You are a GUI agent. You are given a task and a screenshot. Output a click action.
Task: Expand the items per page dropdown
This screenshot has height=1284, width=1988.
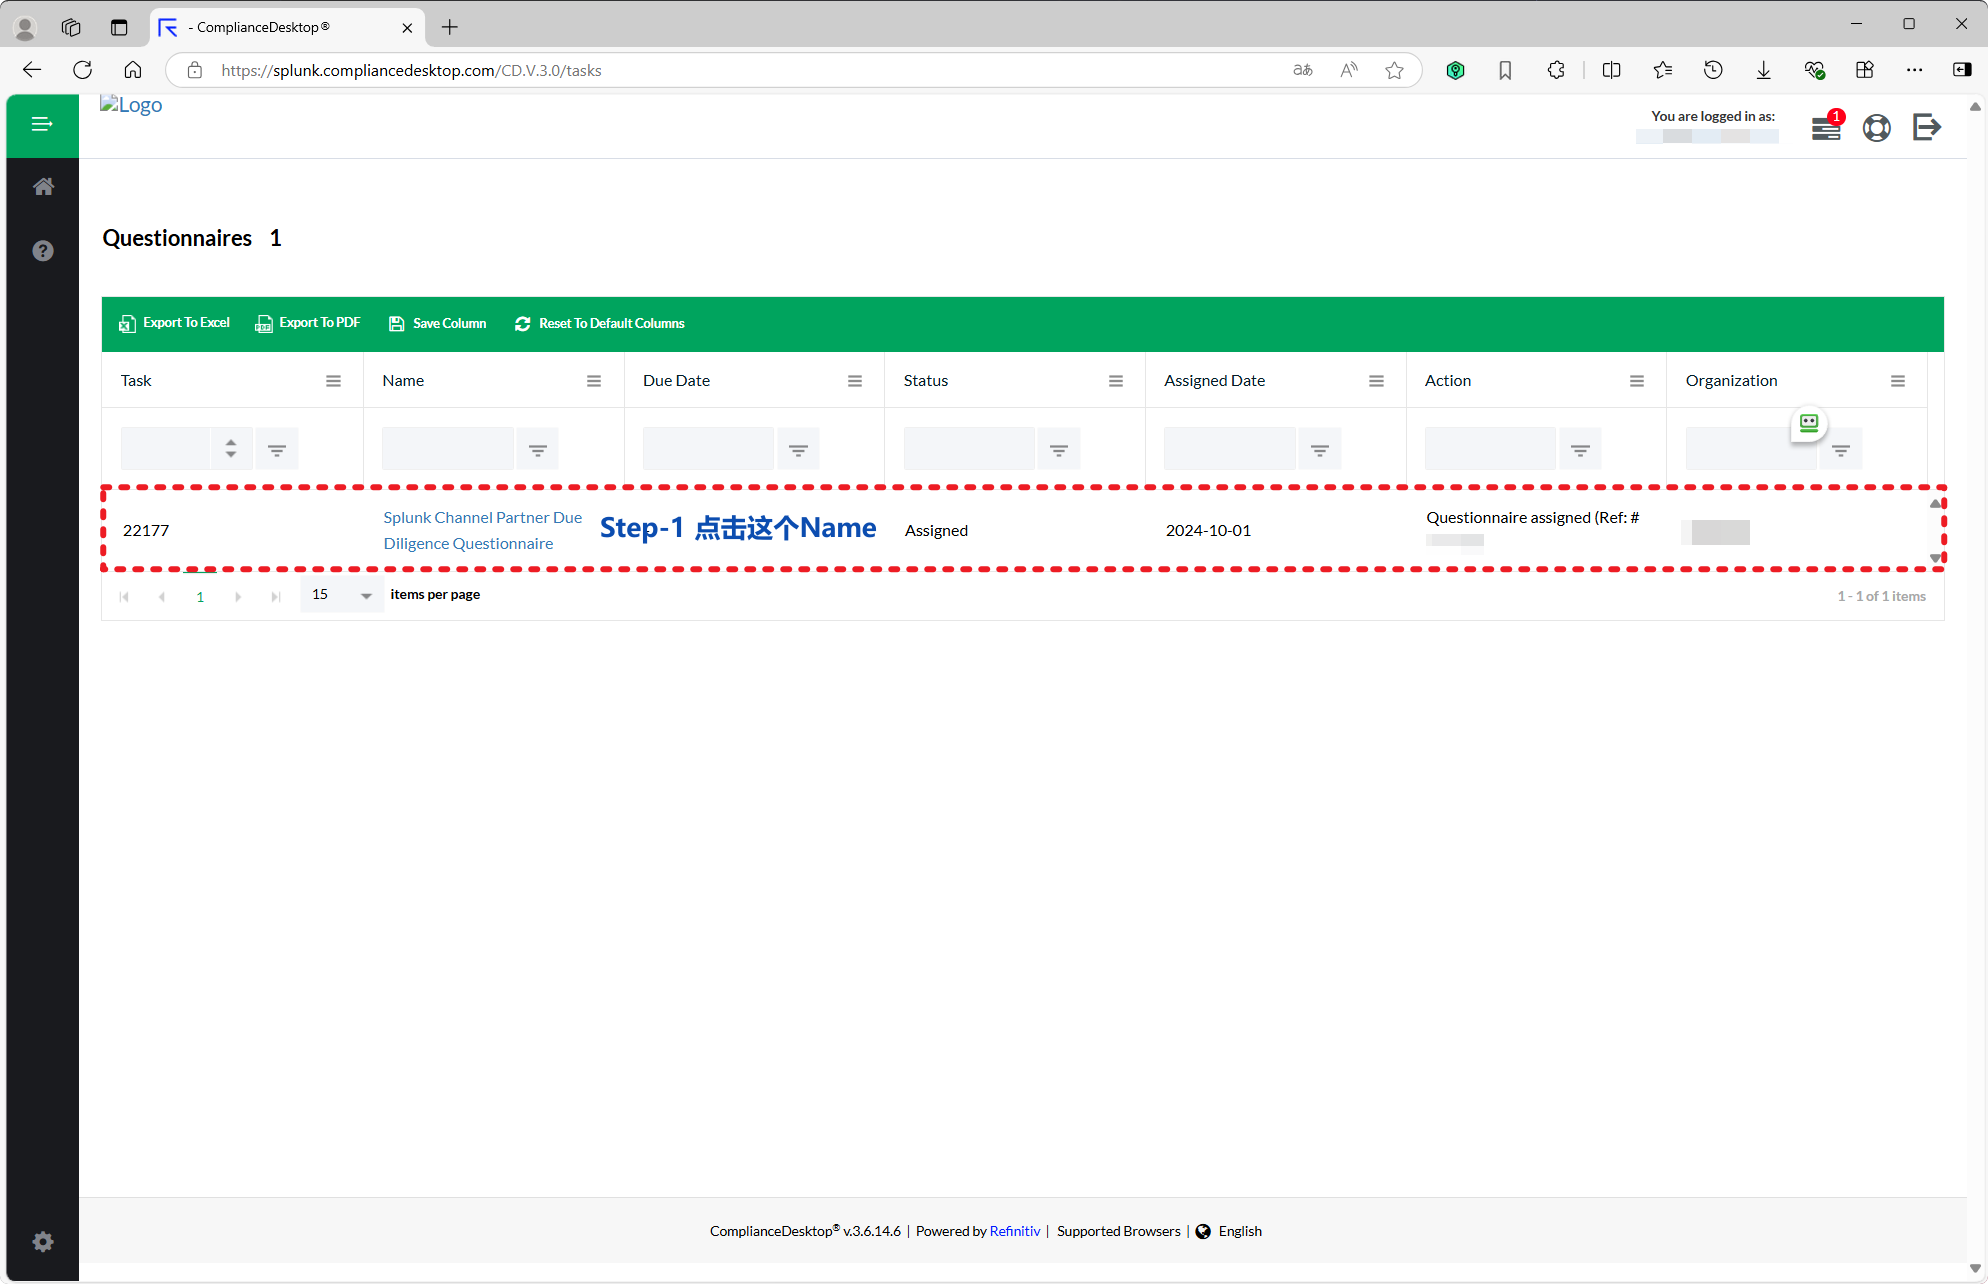[x=366, y=596]
